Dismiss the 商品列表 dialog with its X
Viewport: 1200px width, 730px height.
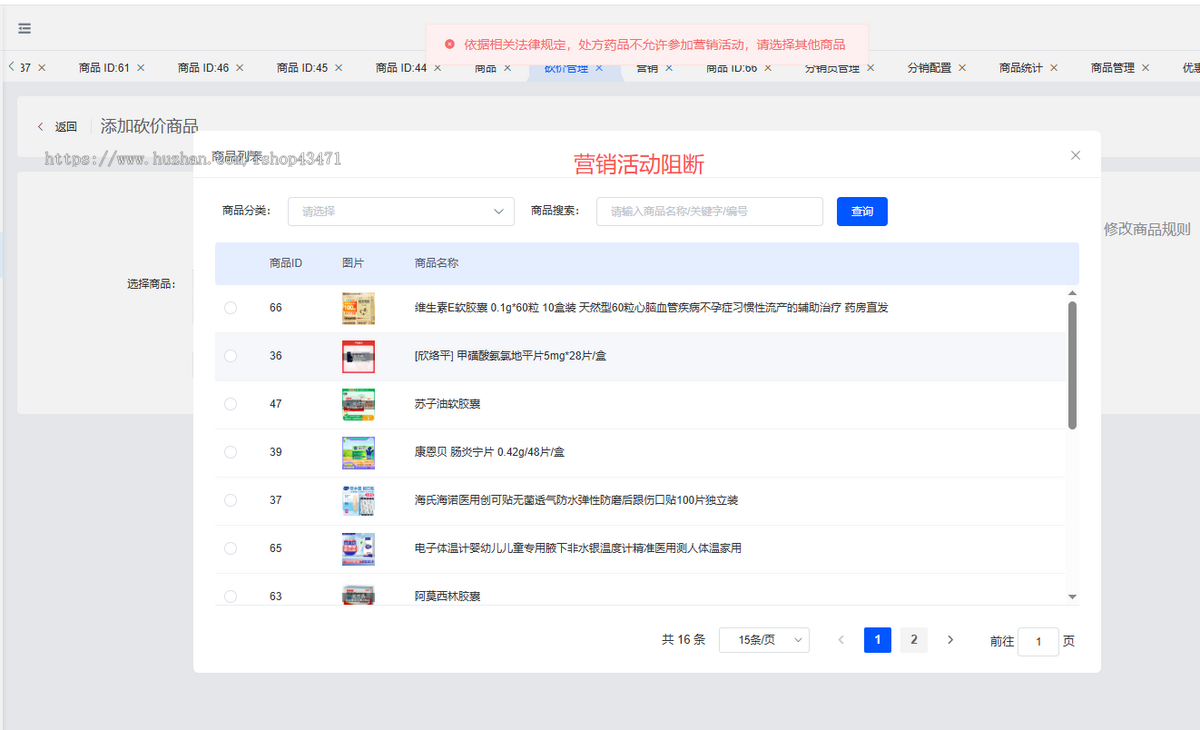(x=1076, y=155)
